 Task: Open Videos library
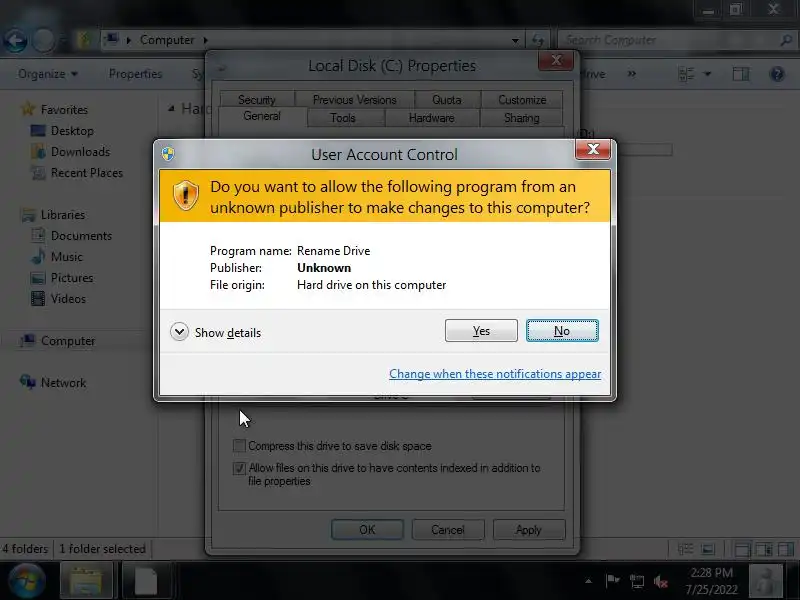click(68, 298)
